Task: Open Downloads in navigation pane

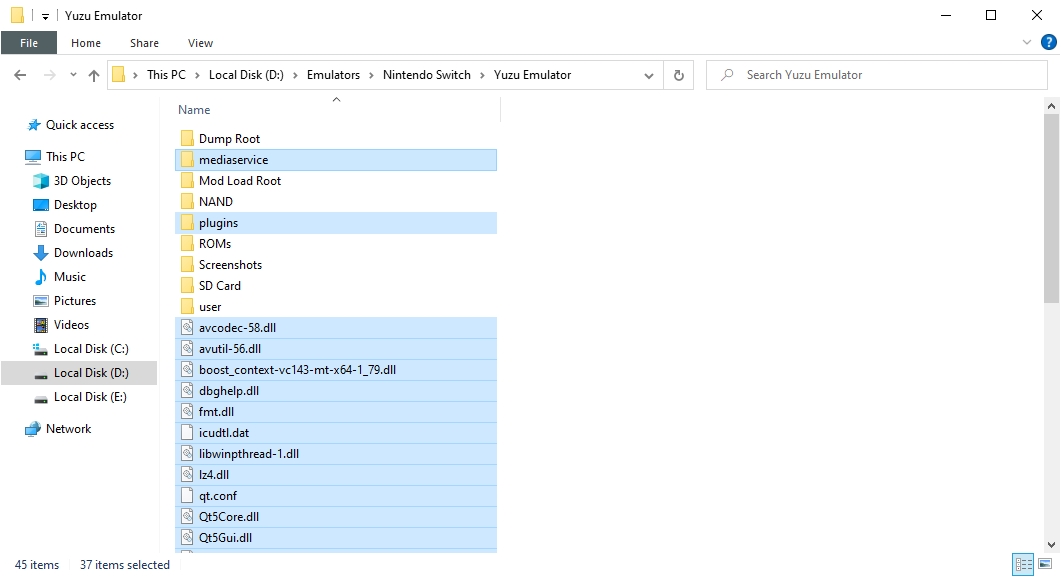Action: click(x=83, y=252)
